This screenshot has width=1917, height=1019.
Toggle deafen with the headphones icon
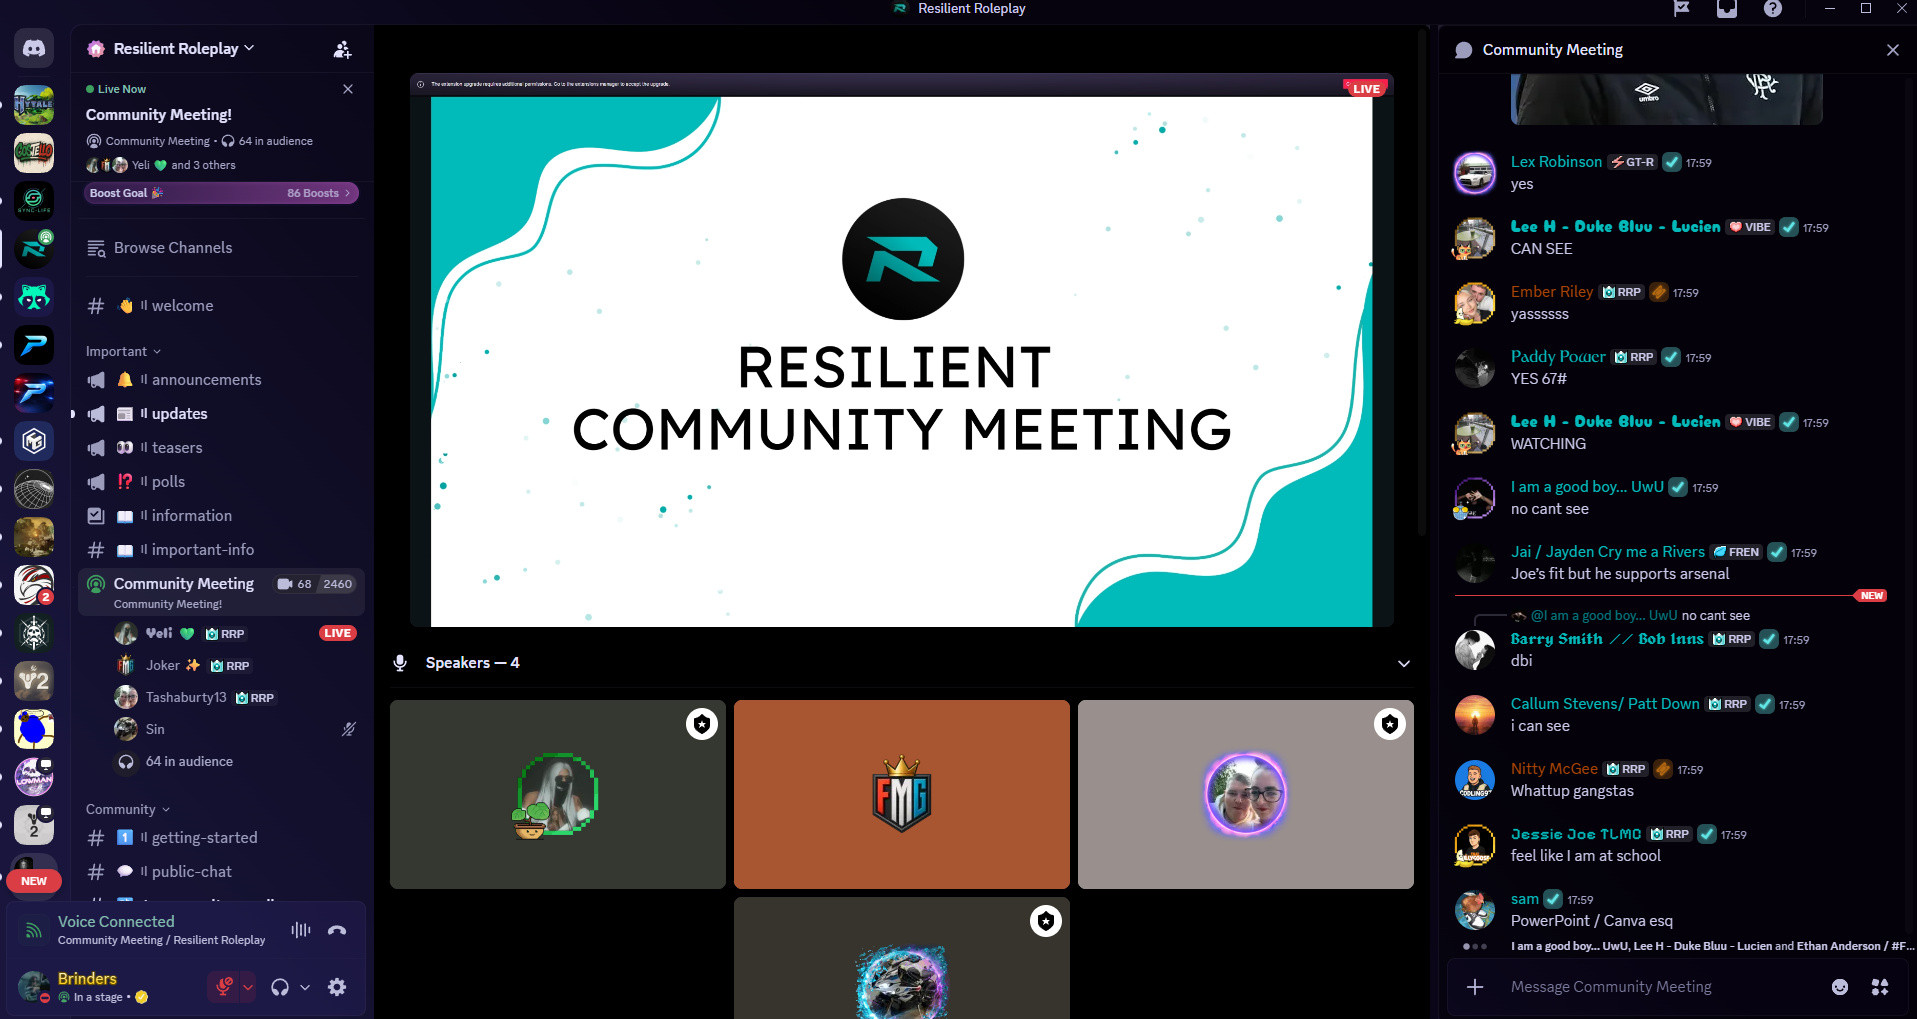tap(280, 987)
